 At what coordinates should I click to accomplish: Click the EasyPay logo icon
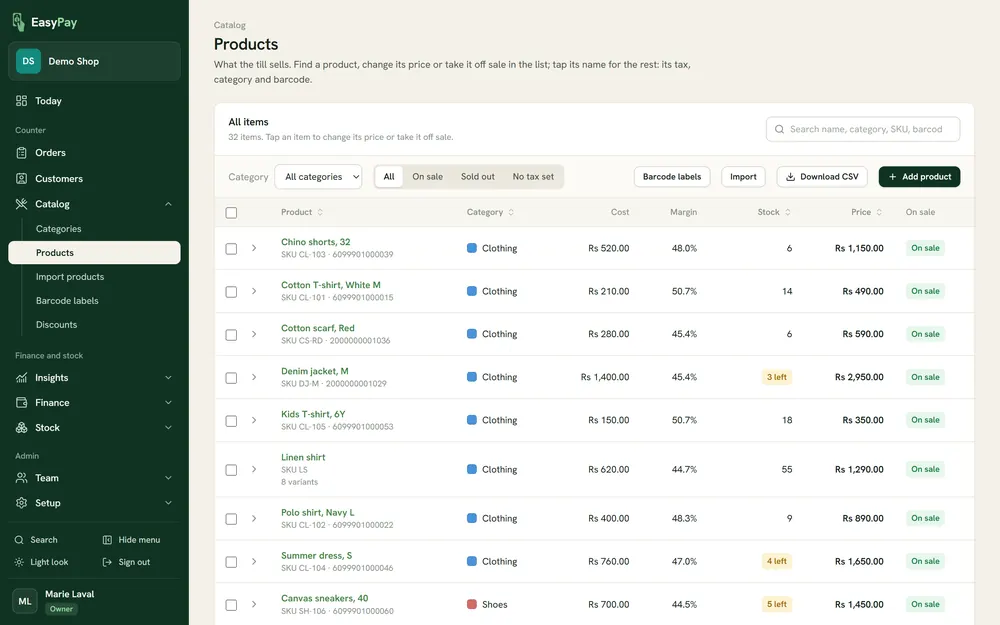18,22
